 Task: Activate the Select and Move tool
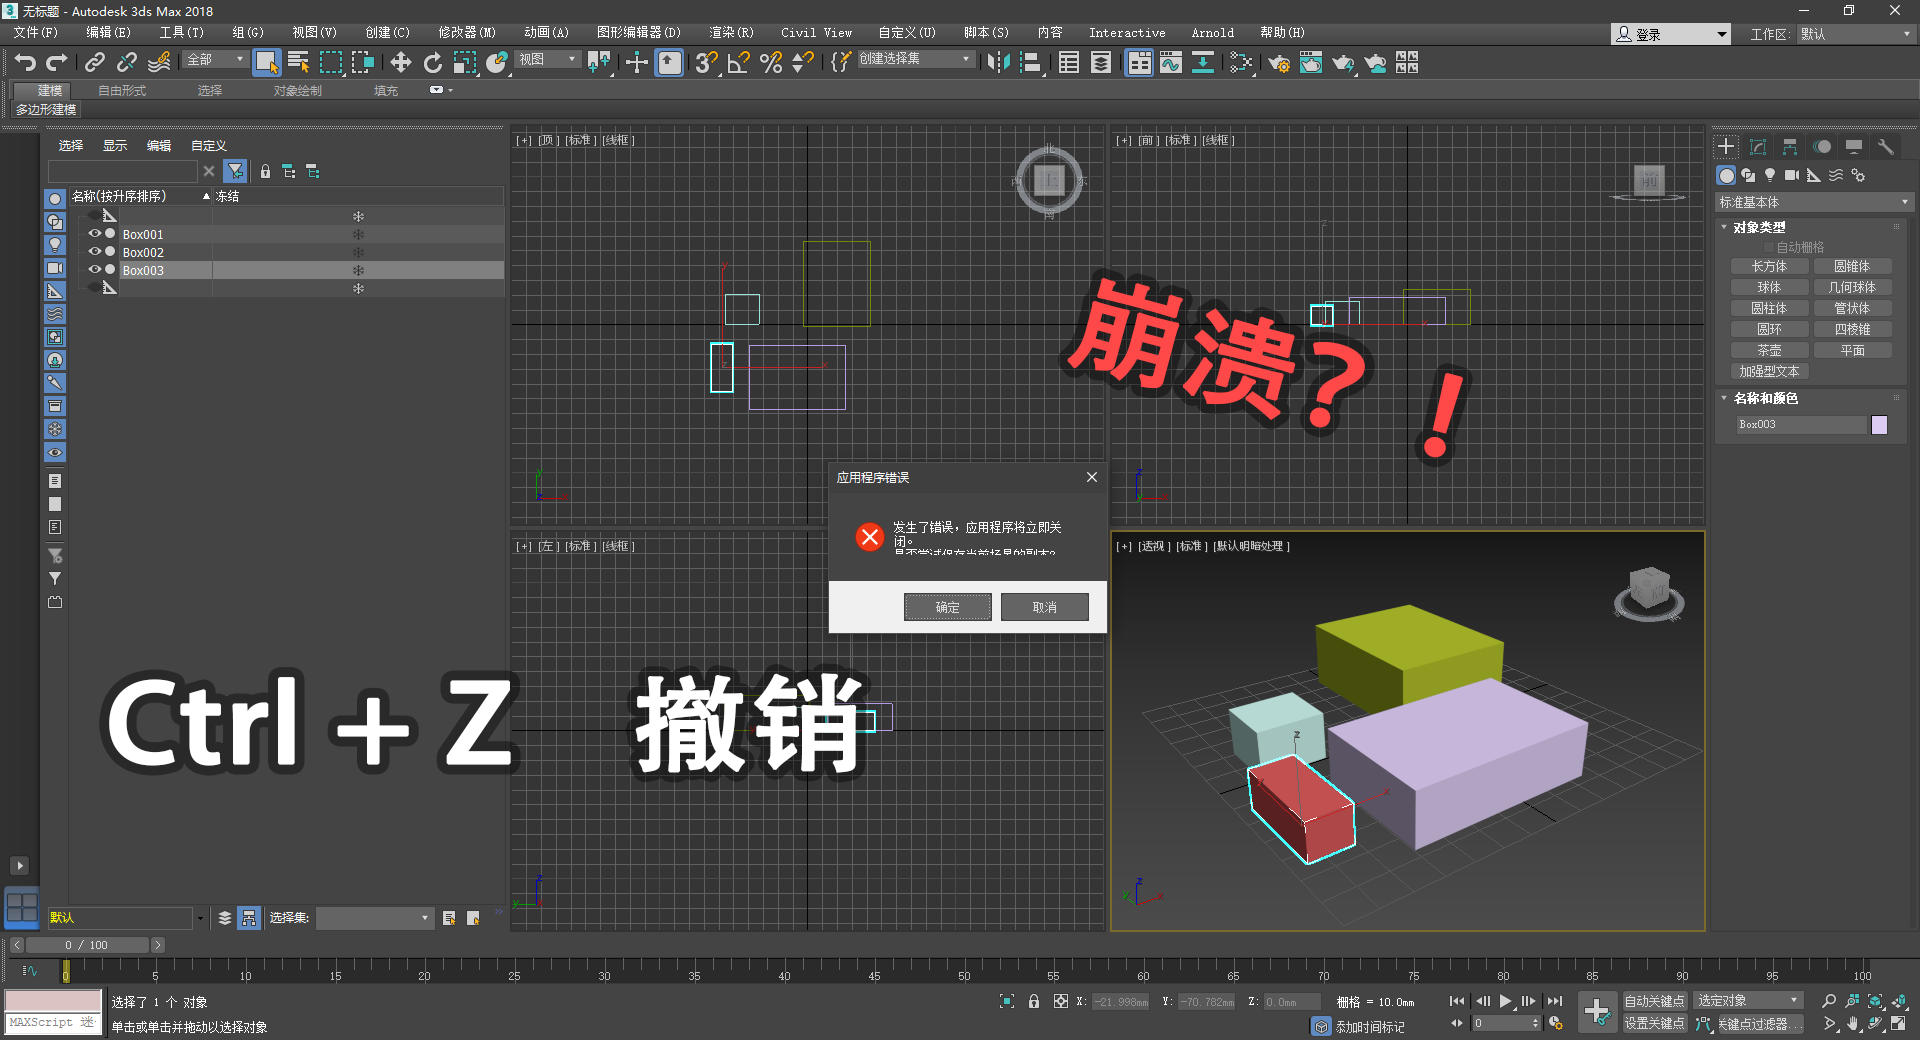point(400,63)
